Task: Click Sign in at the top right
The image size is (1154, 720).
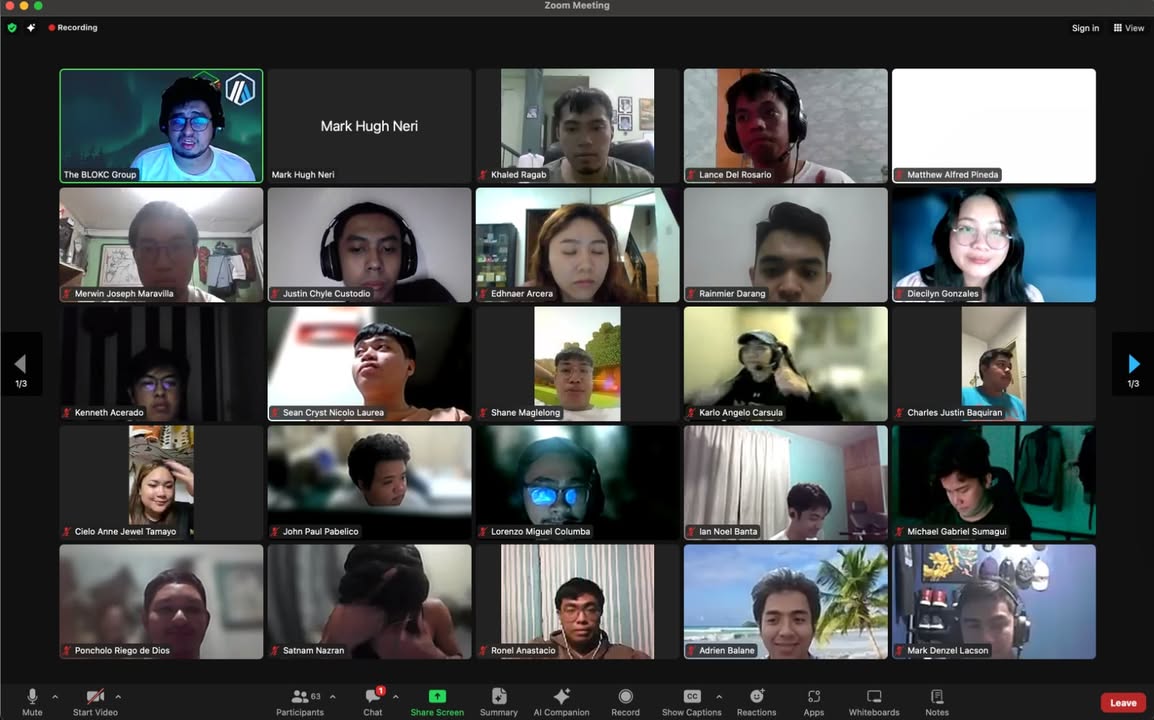Action: 1086,28
